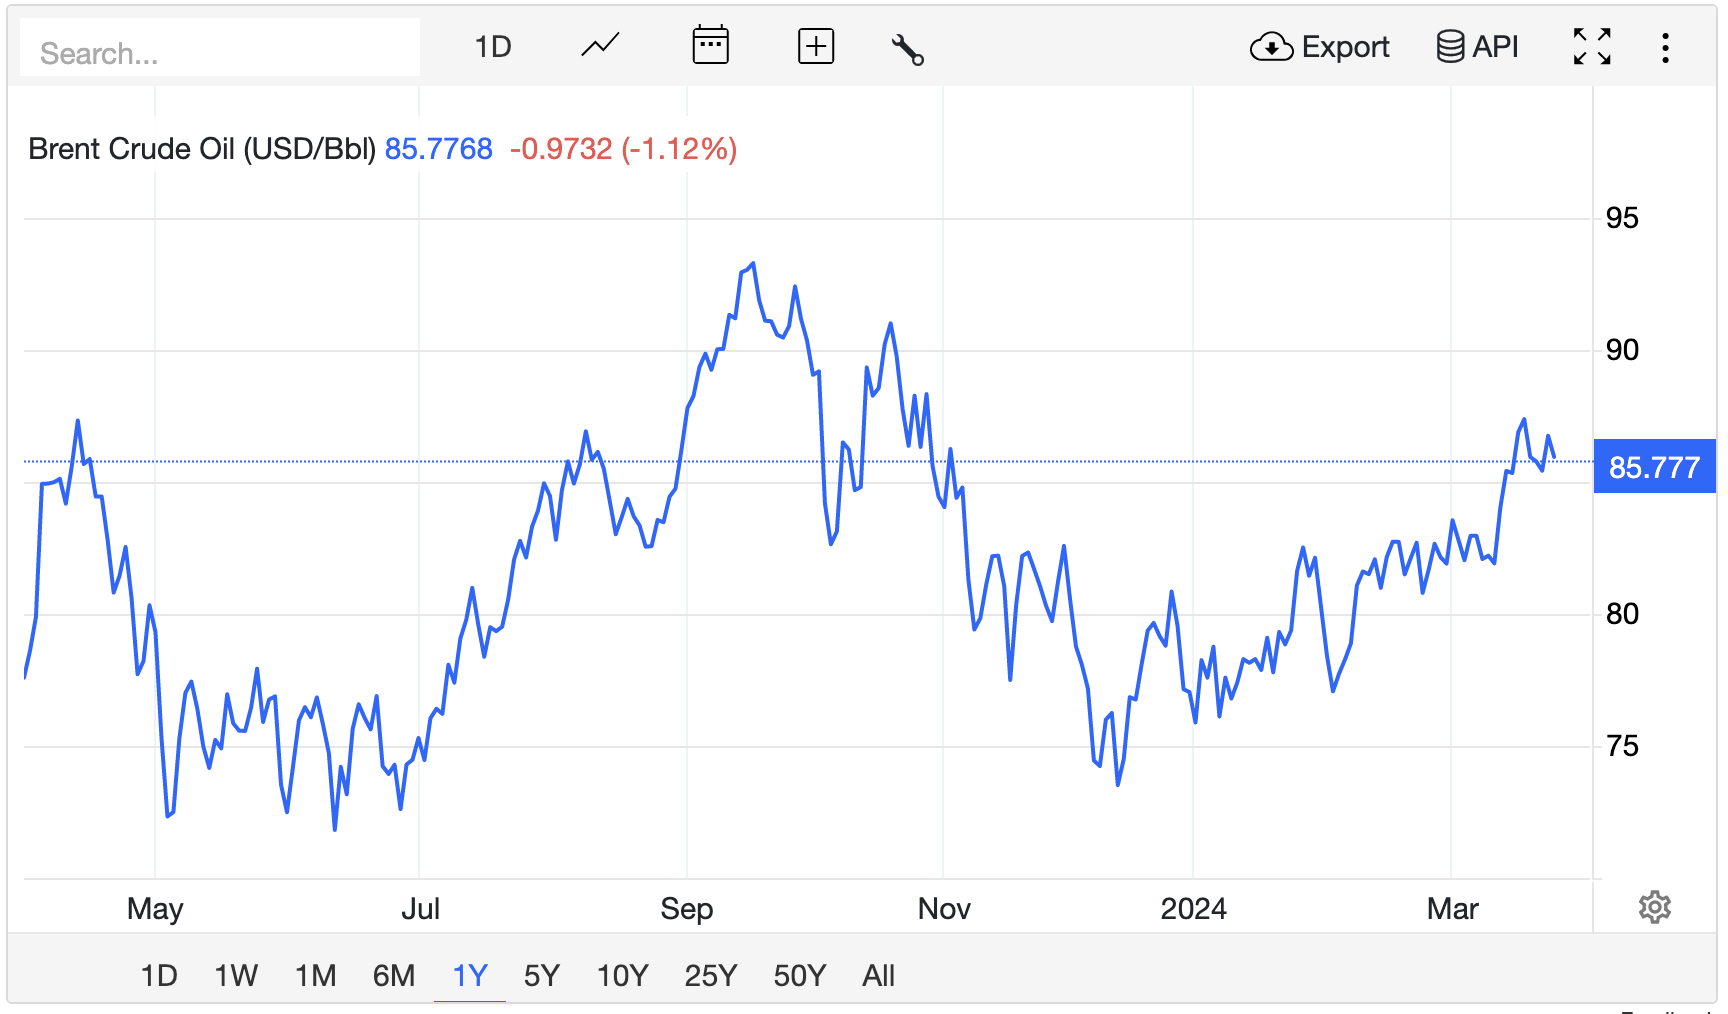The image size is (1728, 1014).
Task: Click the Export cloud download button
Action: tap(1320, 47)
